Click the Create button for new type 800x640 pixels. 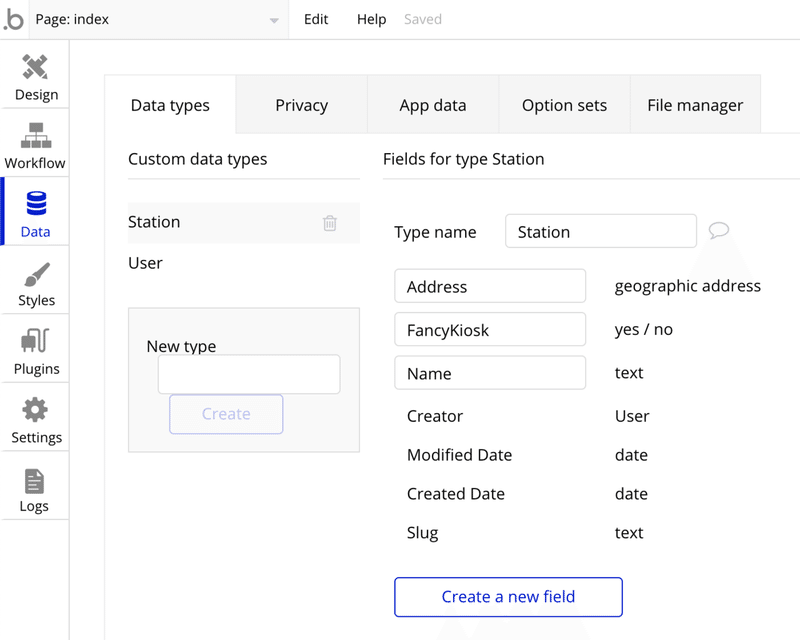pos(226,414)
